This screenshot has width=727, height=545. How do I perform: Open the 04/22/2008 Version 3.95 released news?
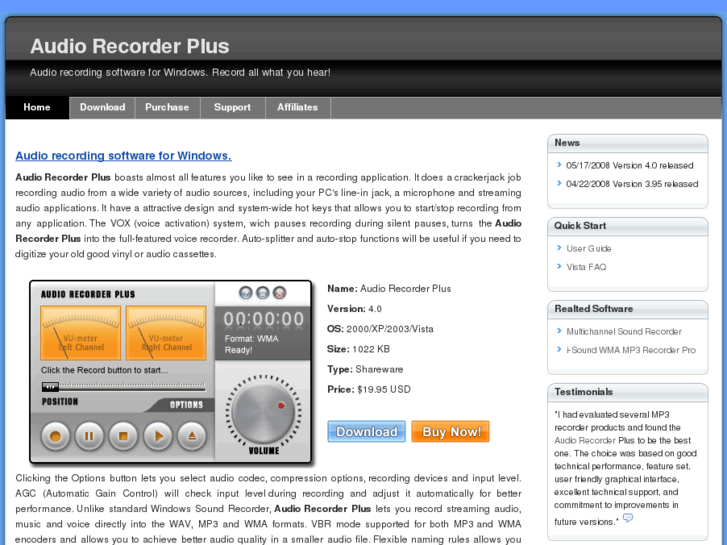pyautogui.click(x=632, y=184)
